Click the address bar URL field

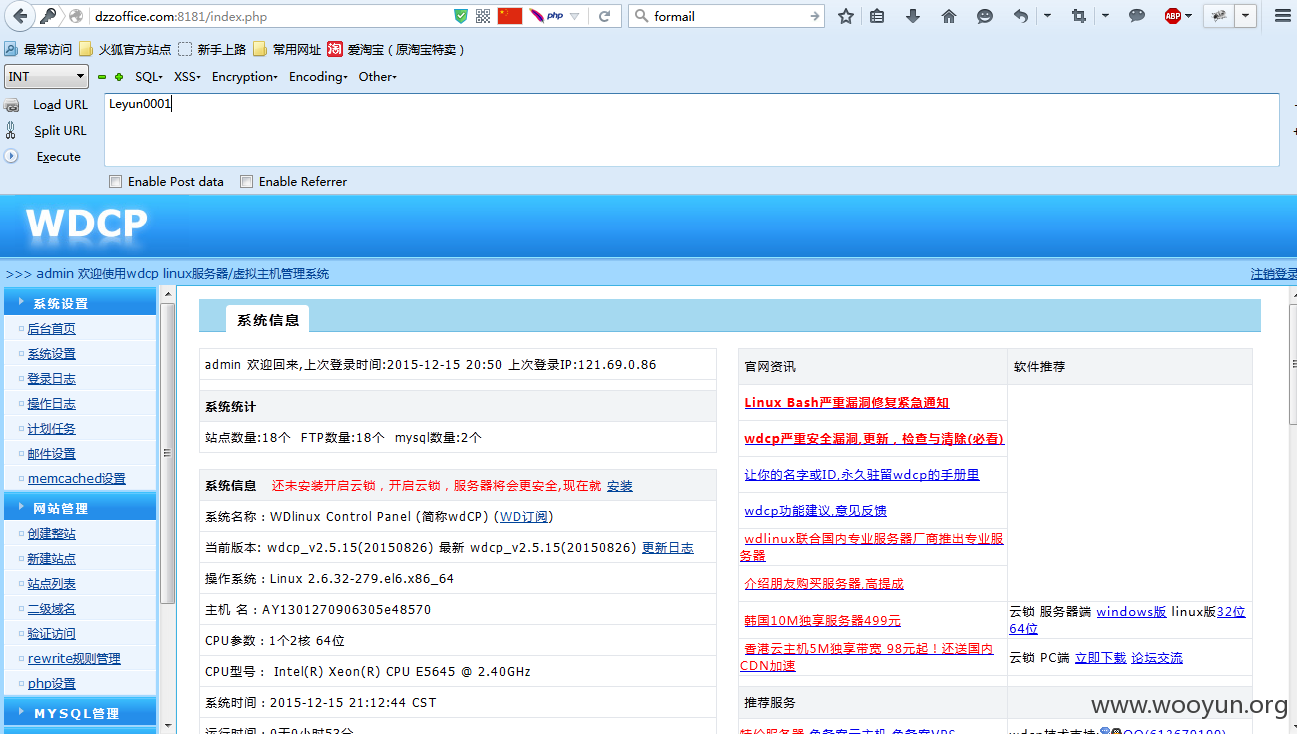[x=270, y=16]
